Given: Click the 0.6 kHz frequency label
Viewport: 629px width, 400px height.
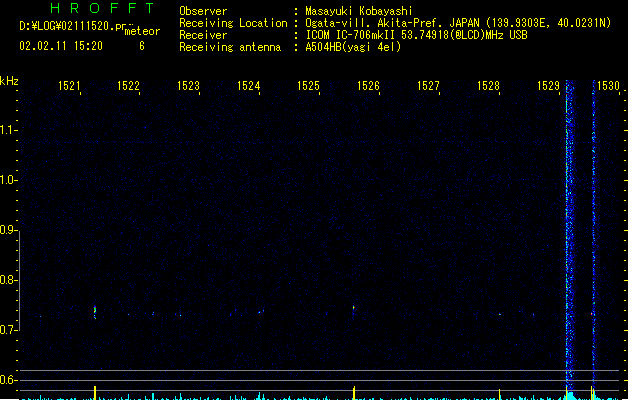Looking at the screenshot, I should click(x=8, y=380).
